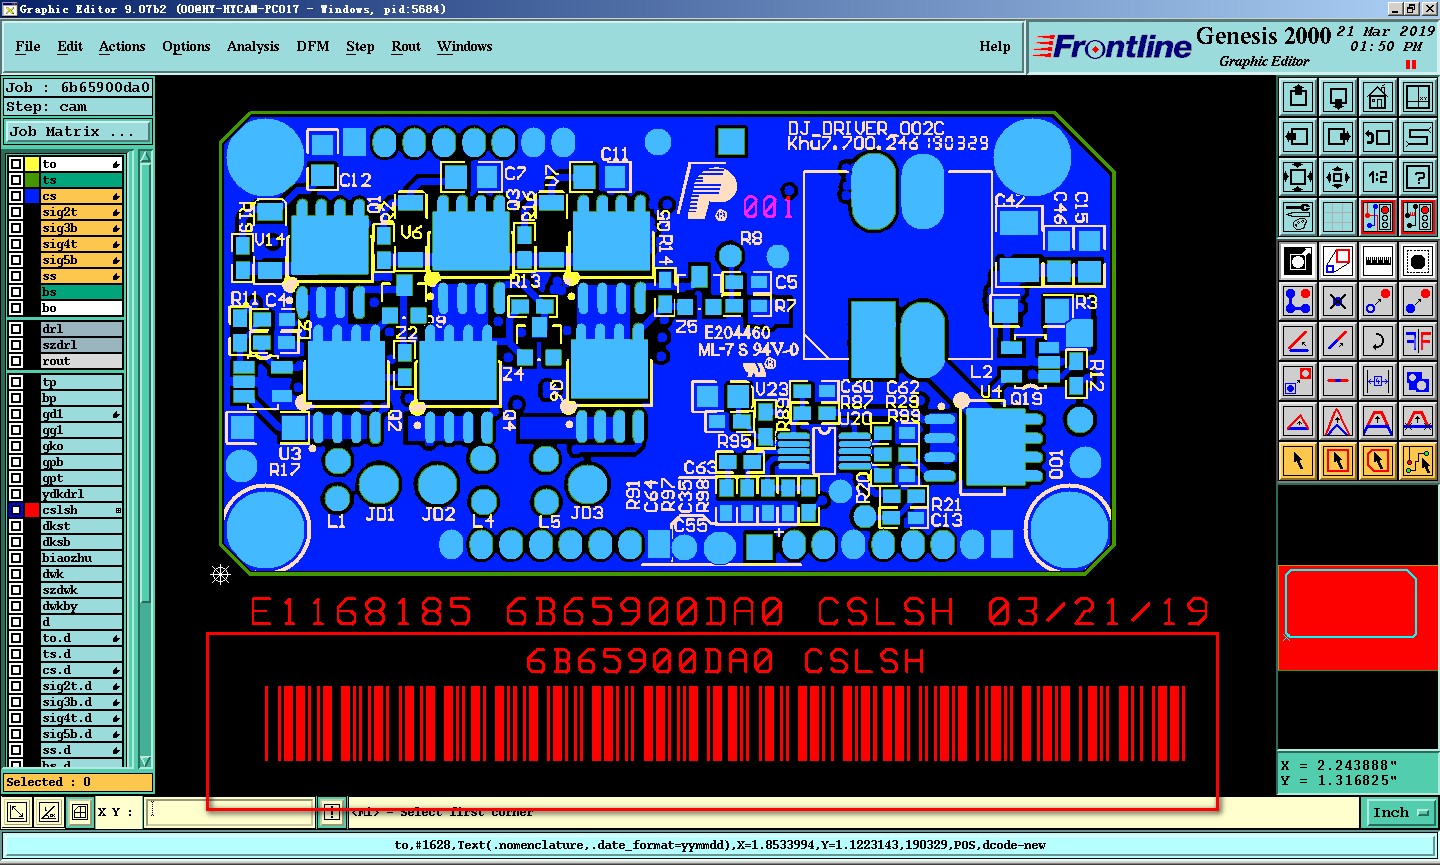
Task: Click the previous zoom icon
Action: (x=1378, y=137)
